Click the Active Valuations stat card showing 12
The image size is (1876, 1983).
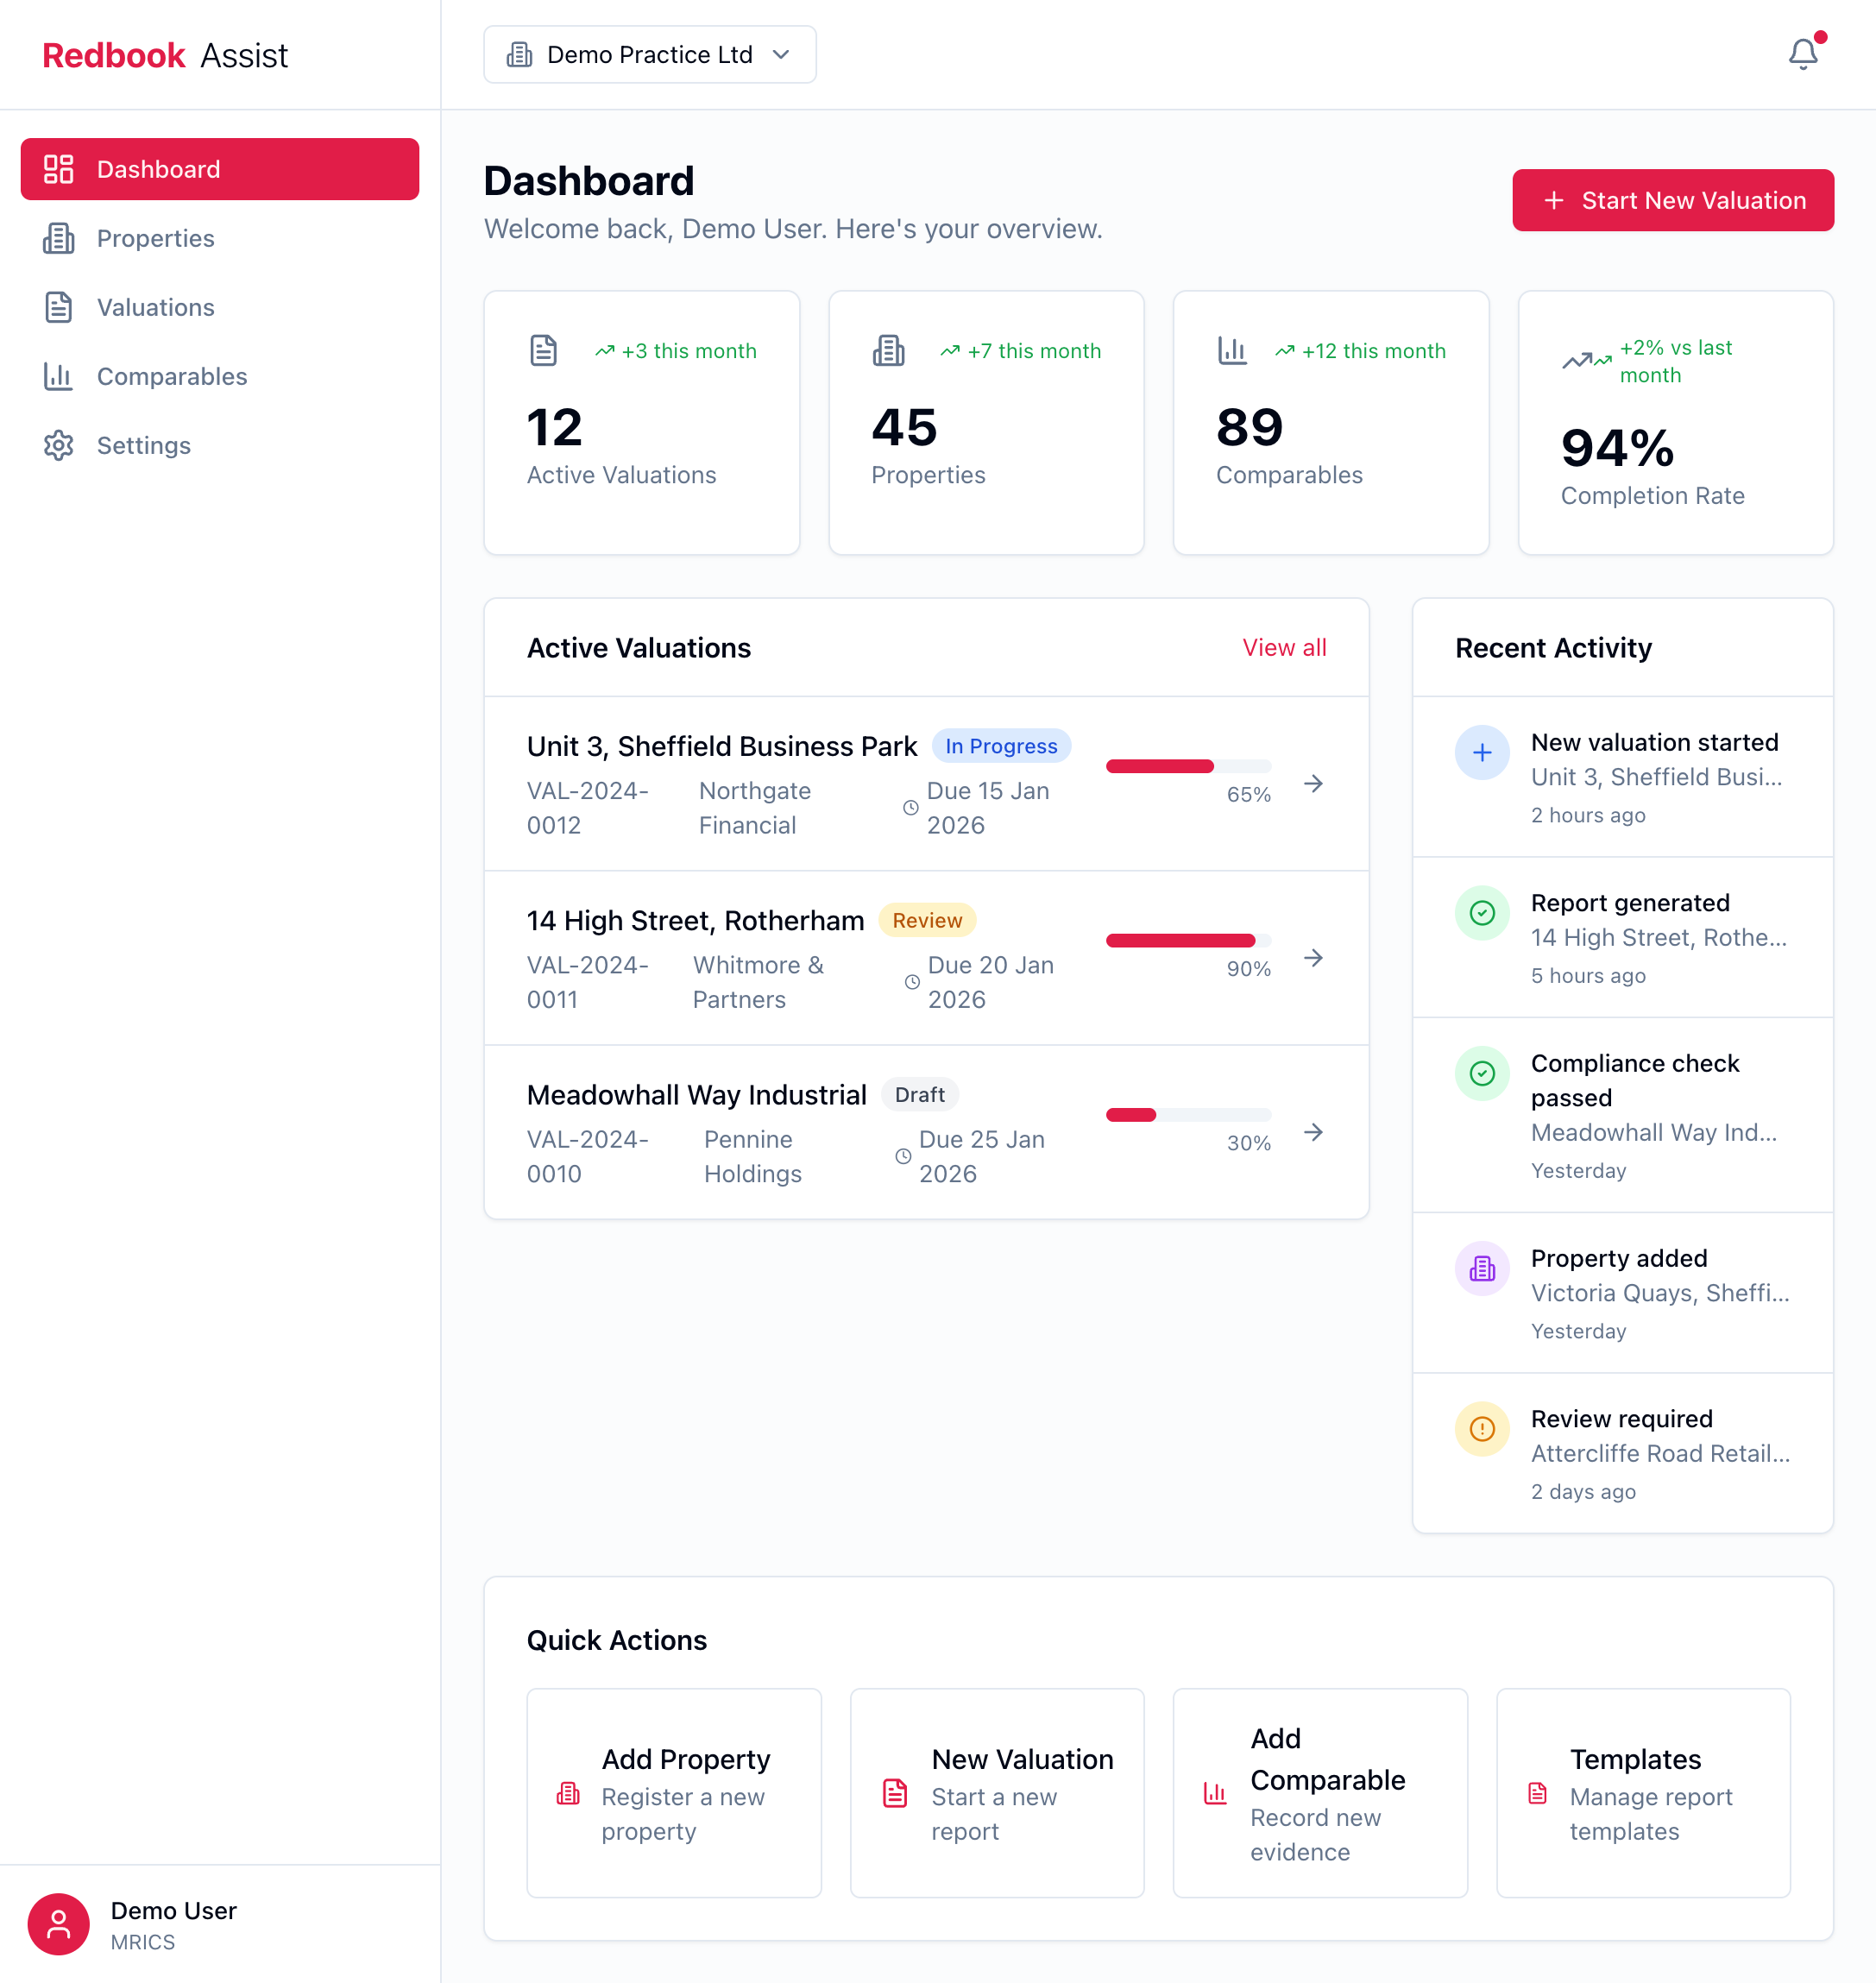(x=641, y=423)
